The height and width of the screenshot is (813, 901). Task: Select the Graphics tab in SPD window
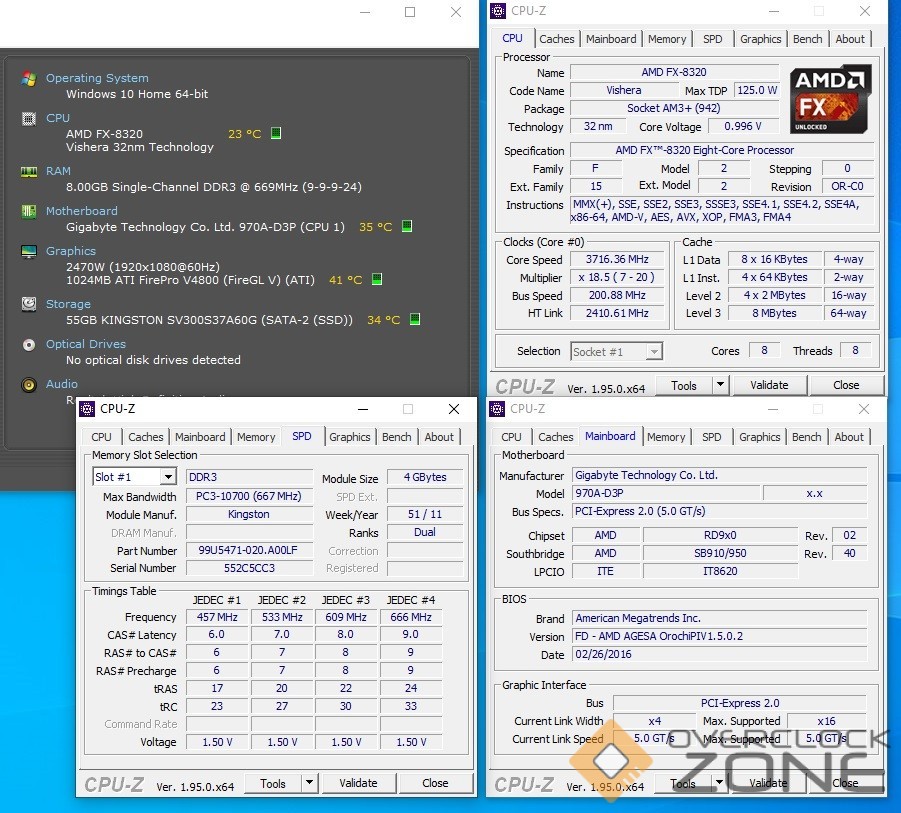click(x=349, y=437)
